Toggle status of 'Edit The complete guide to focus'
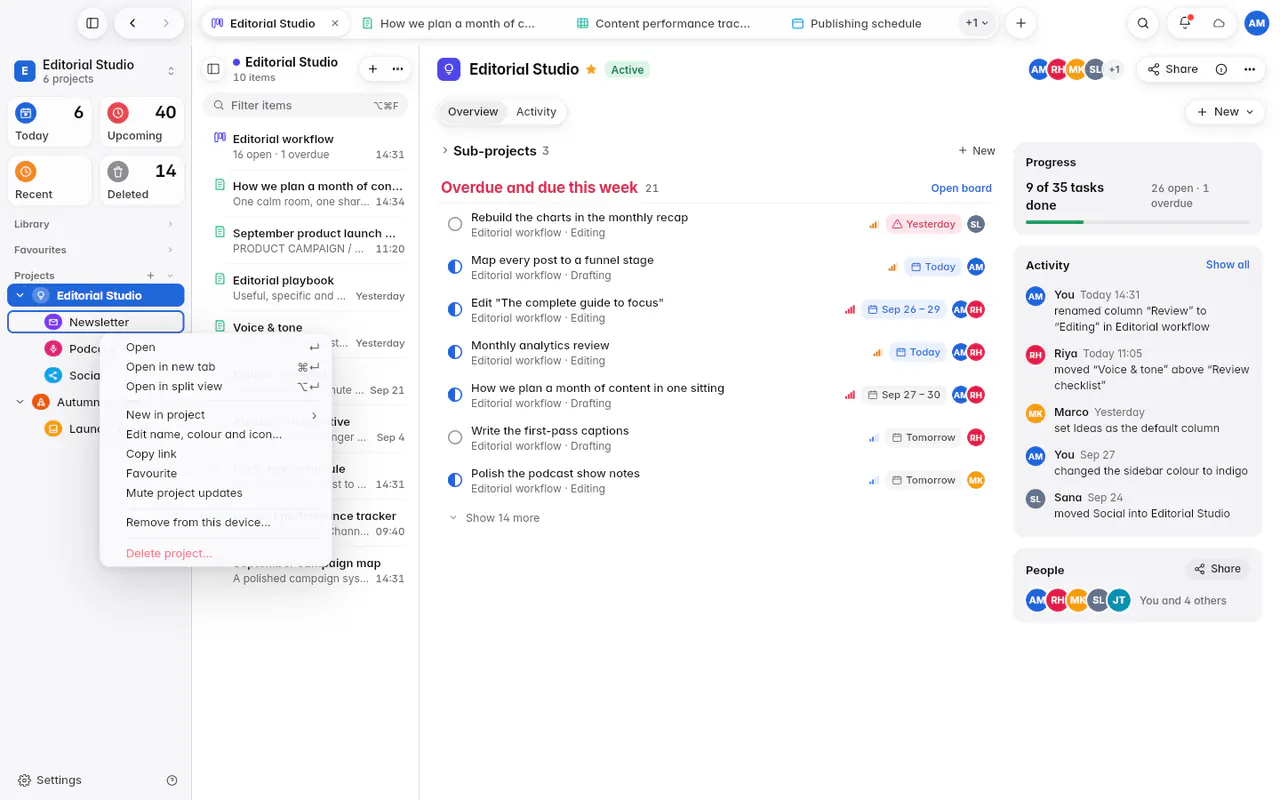1280x800 pixels. click(455, 310)
